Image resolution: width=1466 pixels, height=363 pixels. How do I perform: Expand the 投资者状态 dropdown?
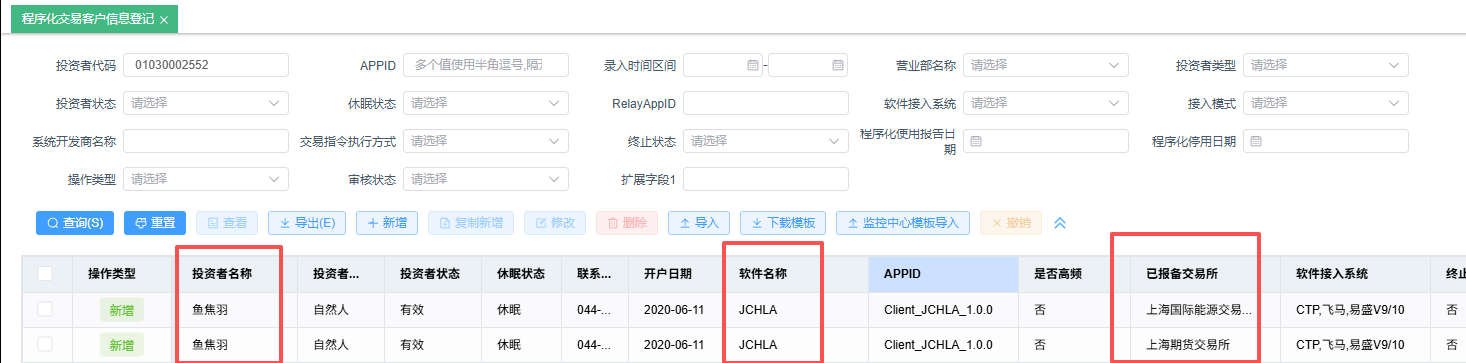click(x=206, y=103)
